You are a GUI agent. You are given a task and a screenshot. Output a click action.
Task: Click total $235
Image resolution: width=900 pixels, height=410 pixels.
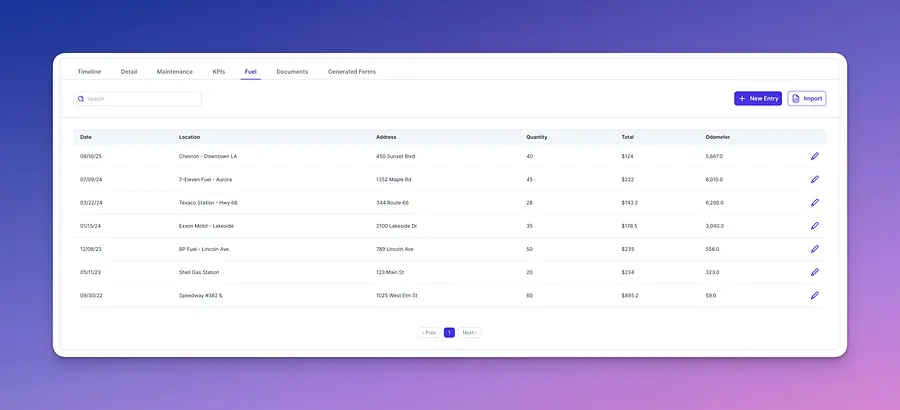pyautogui.click(x=628, y=249)
